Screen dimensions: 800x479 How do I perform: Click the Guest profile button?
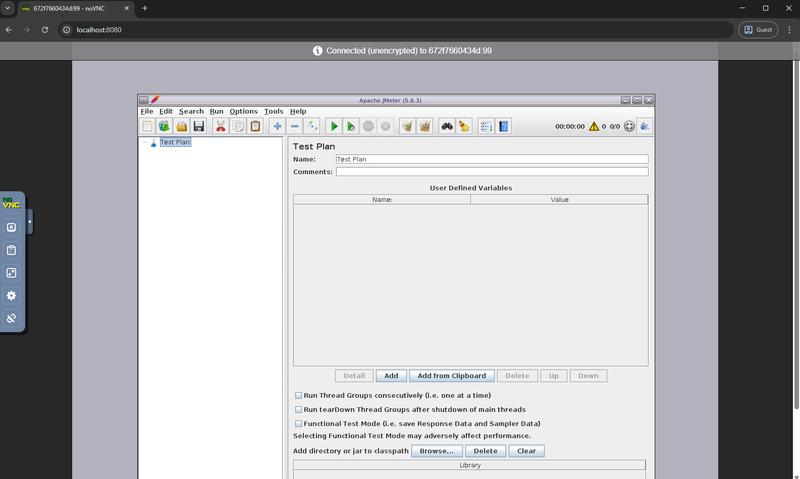(758, 30)
